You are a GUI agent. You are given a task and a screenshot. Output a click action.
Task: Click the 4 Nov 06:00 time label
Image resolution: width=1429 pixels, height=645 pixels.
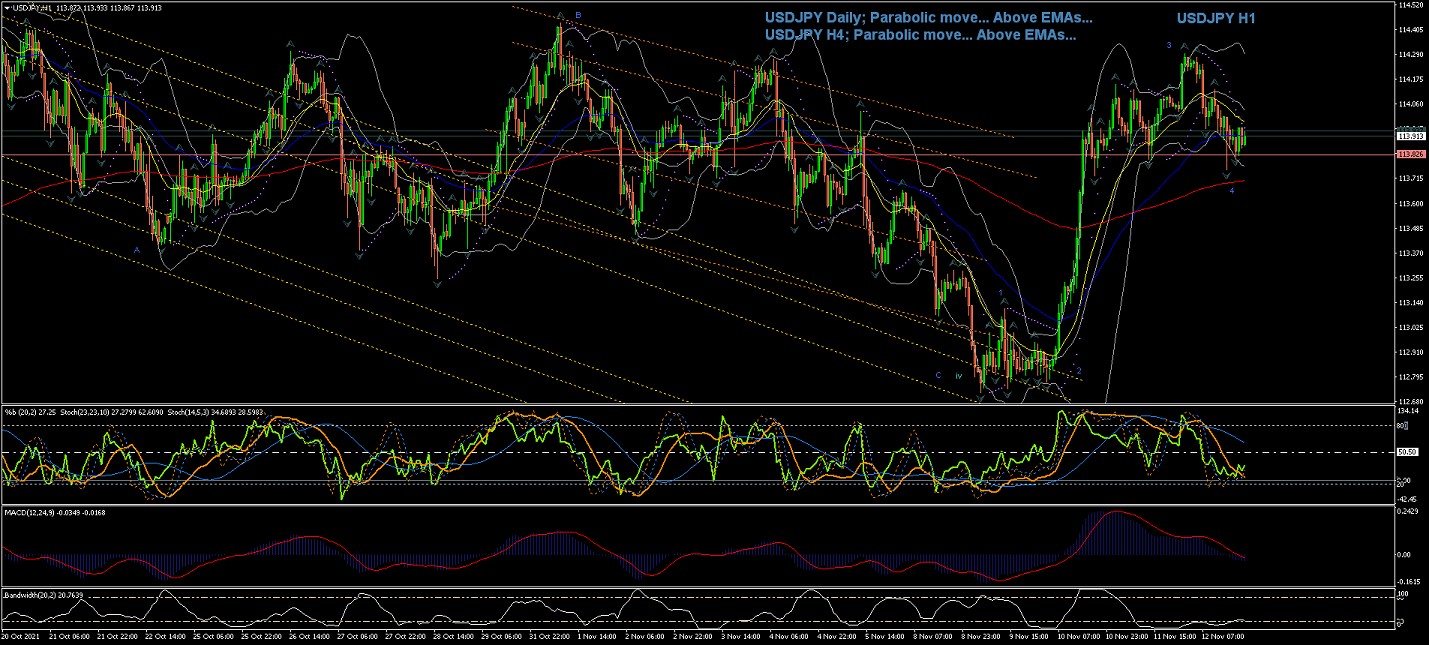(791, 635)
